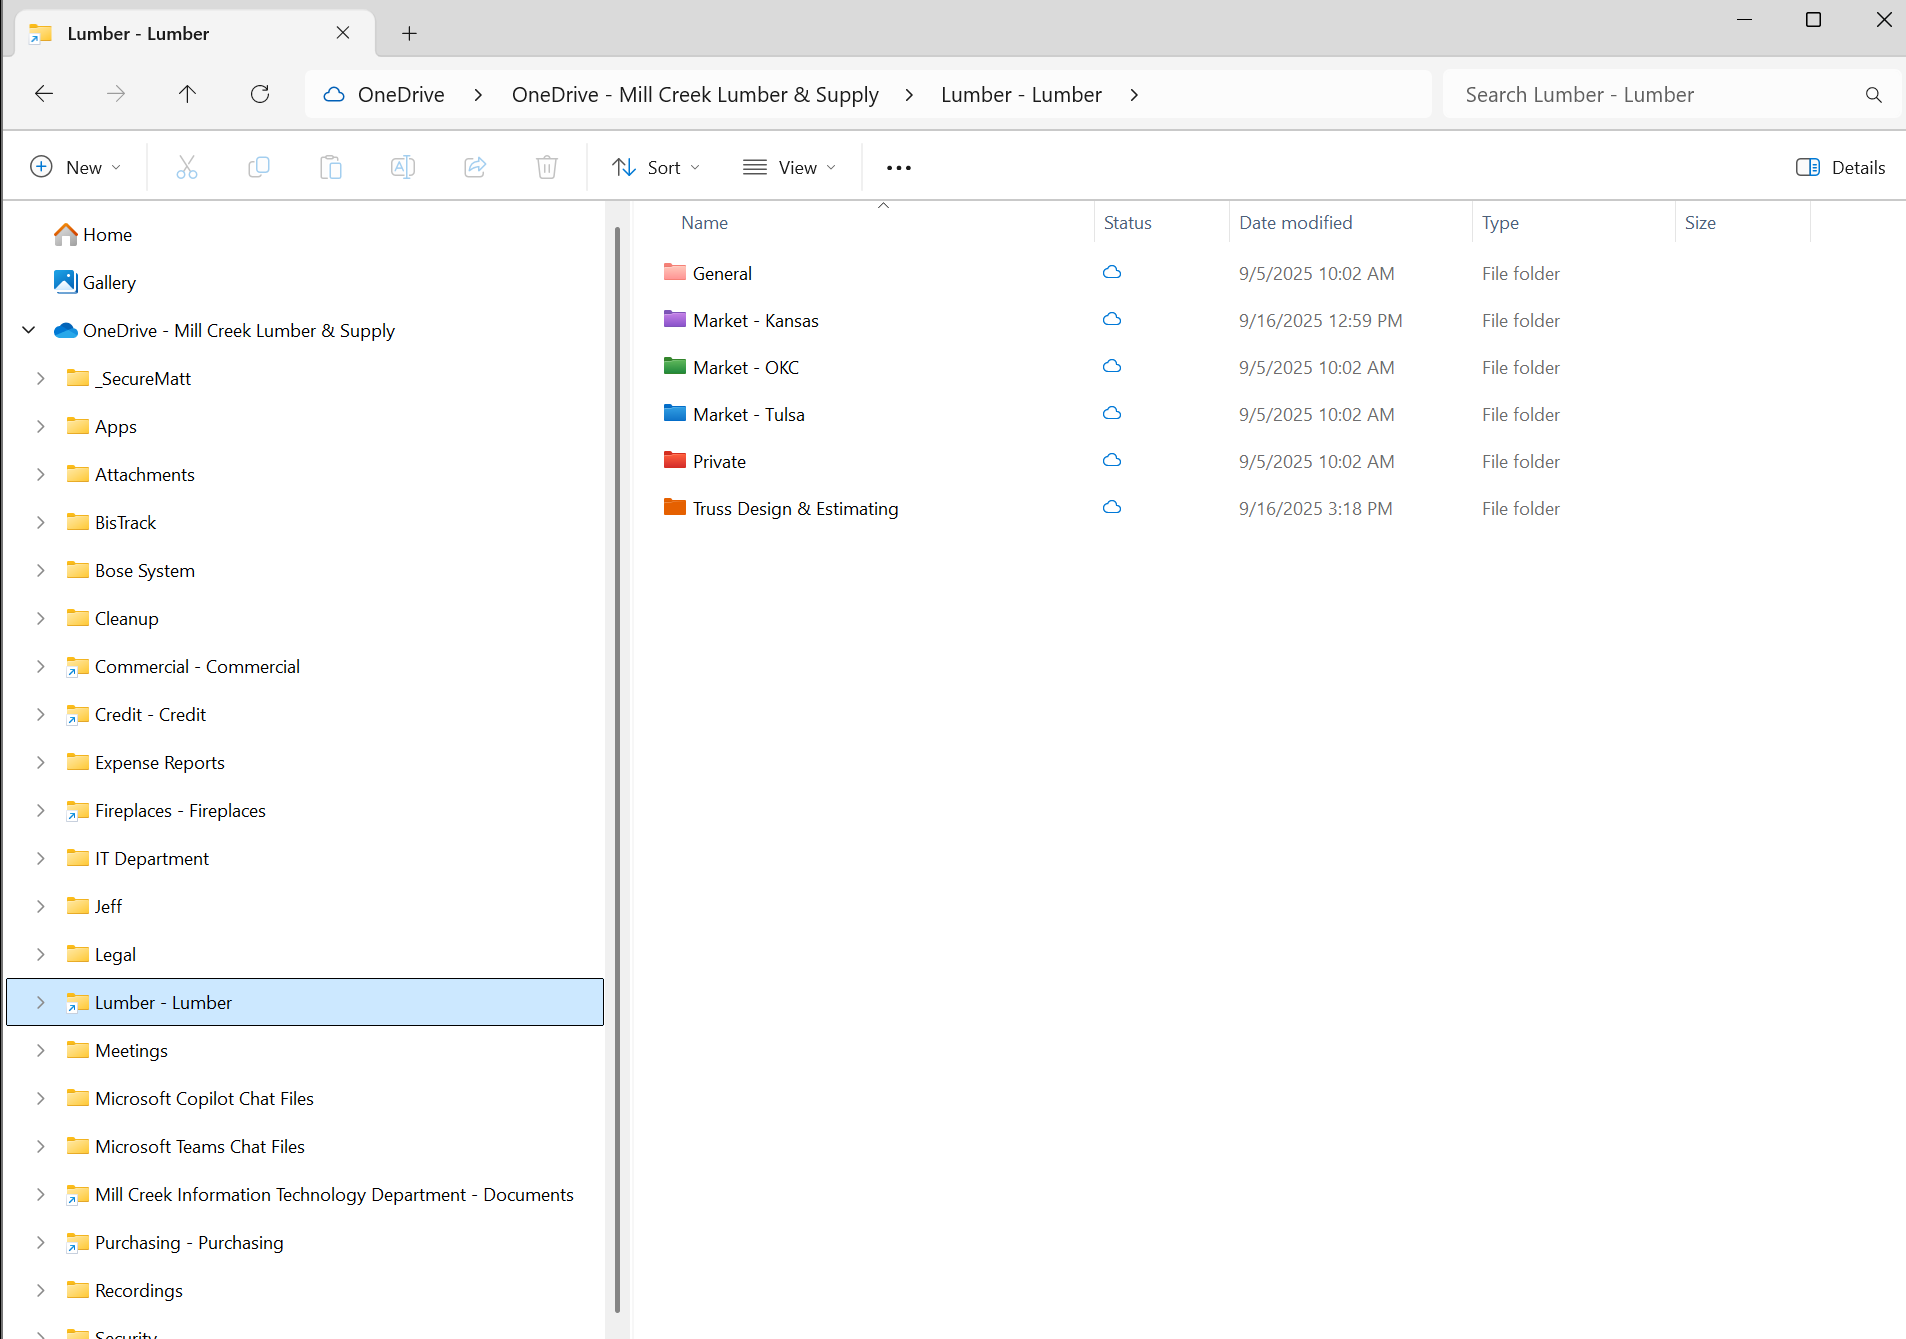This screenshot has width=1906, height=1339.
Task: Open the View dropdown menu
Action: click(789, 167)
